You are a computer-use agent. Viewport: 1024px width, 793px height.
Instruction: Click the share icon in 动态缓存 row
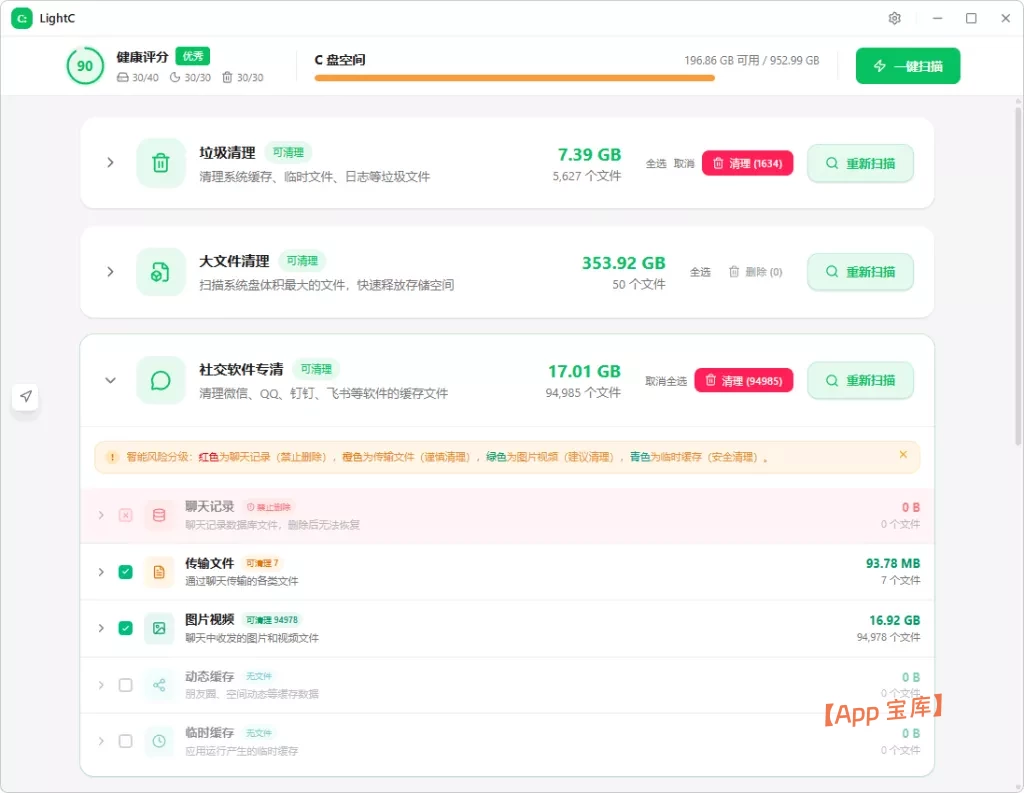pyautogui.click(x=159, y=685)
